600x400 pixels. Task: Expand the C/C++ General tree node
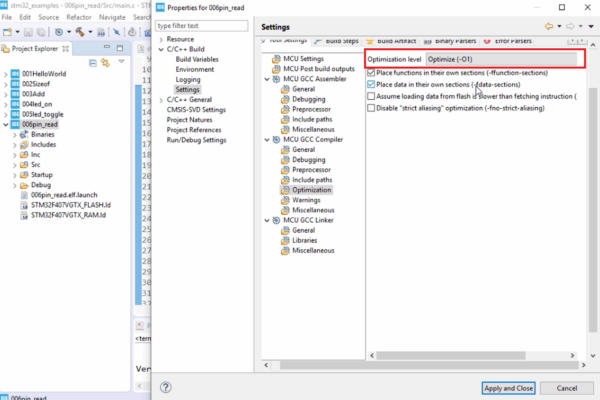coord(161,100)
